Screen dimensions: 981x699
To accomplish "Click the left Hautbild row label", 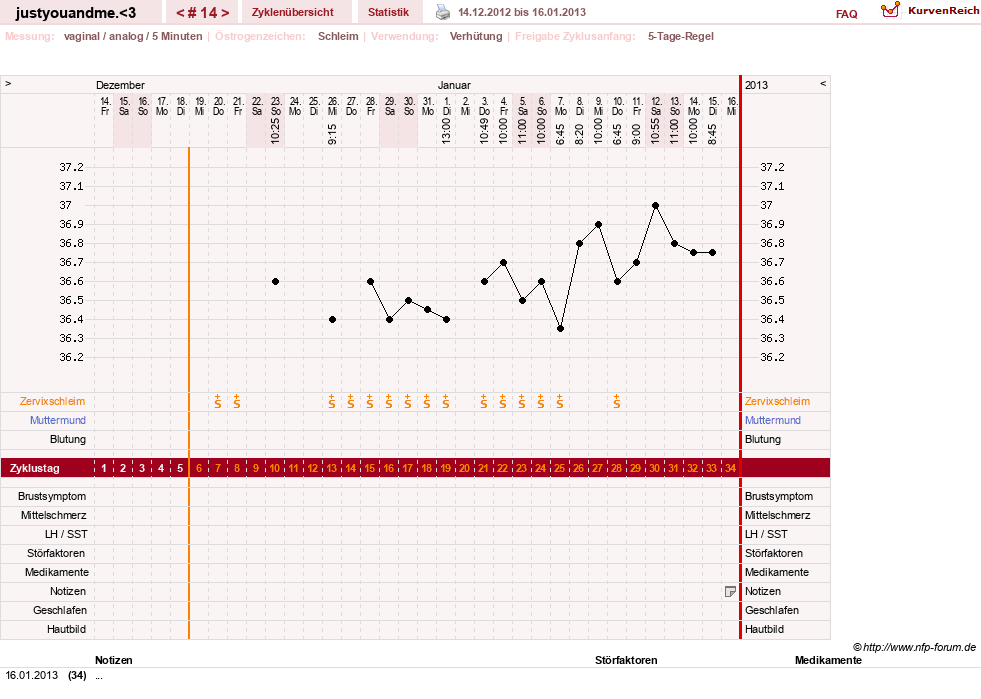I will [66, 629].
